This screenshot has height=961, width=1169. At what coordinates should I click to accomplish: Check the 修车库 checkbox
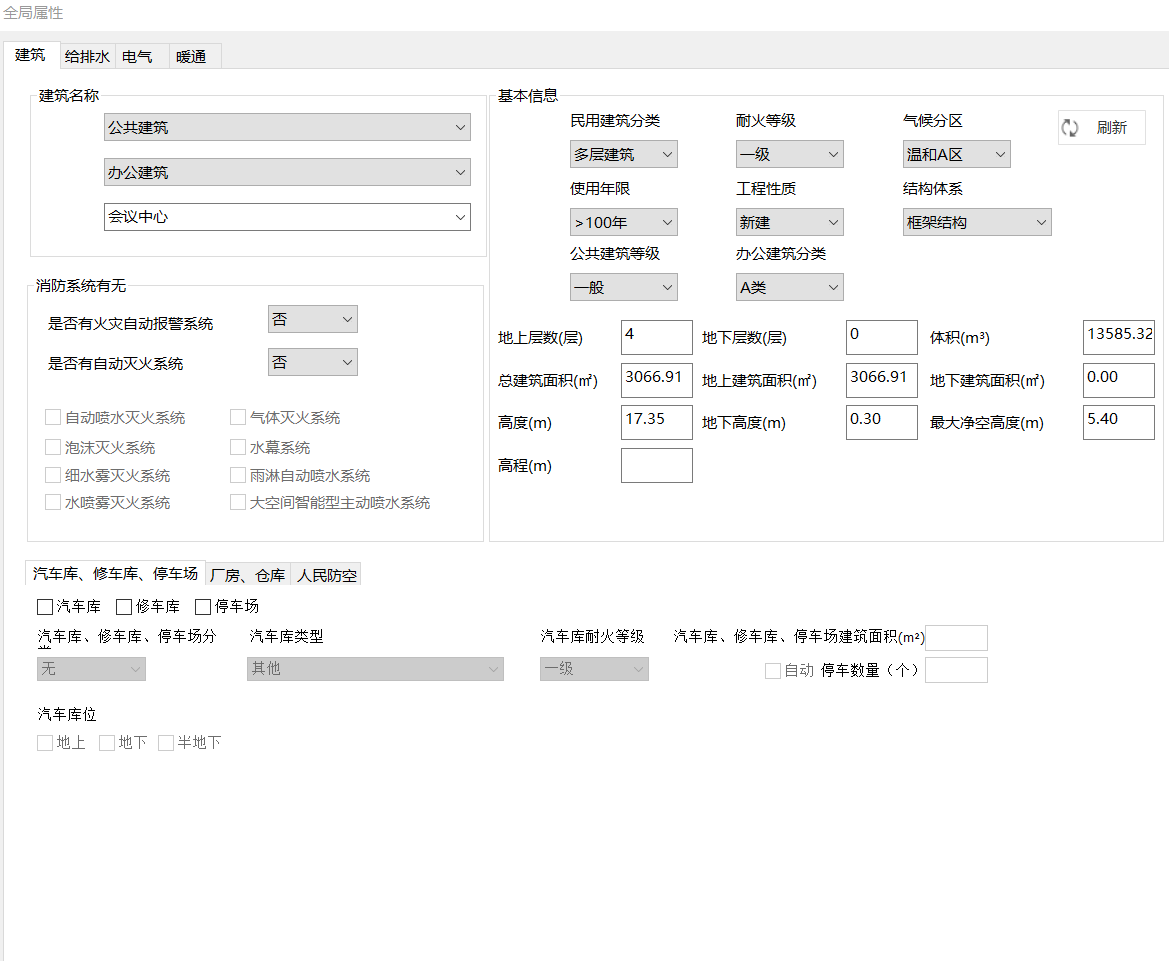pyautogui.click(x=124, y=606)
